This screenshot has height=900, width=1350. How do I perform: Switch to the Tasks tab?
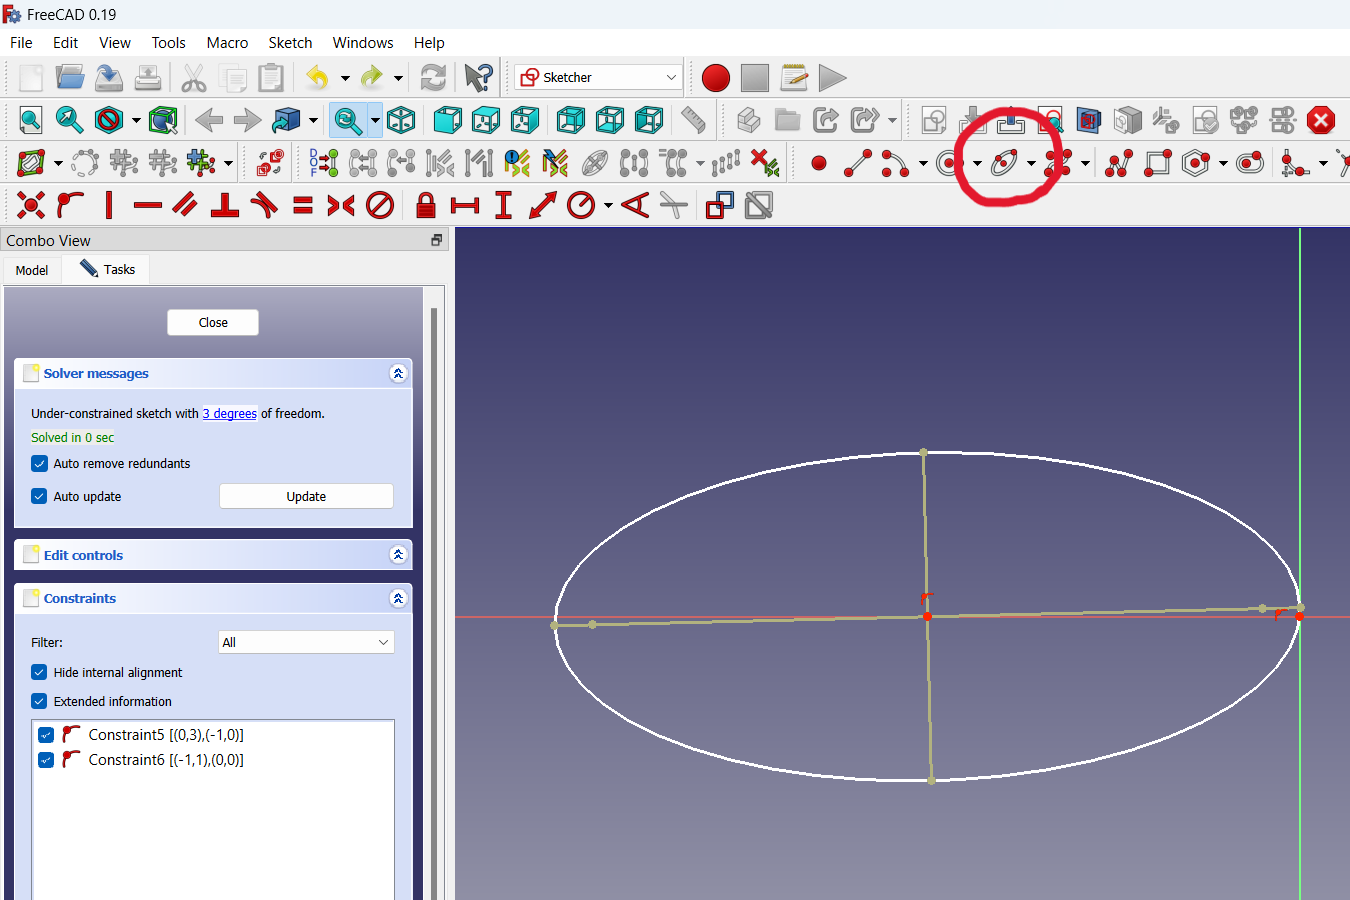(x=107, y=269)
